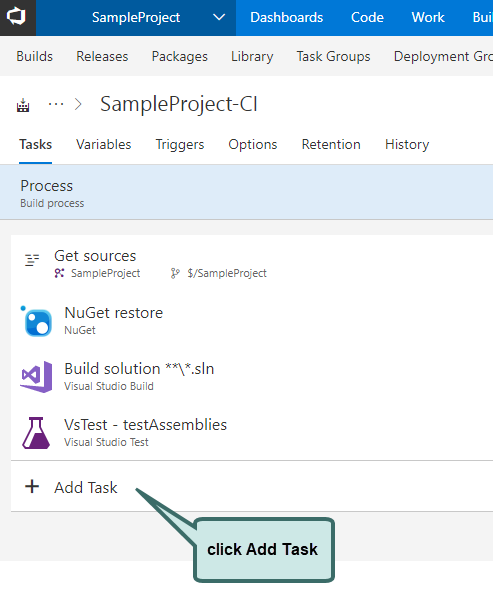Select the Tasks tab
The height and width of the screenshot is (592, 493).
(35, 145)
